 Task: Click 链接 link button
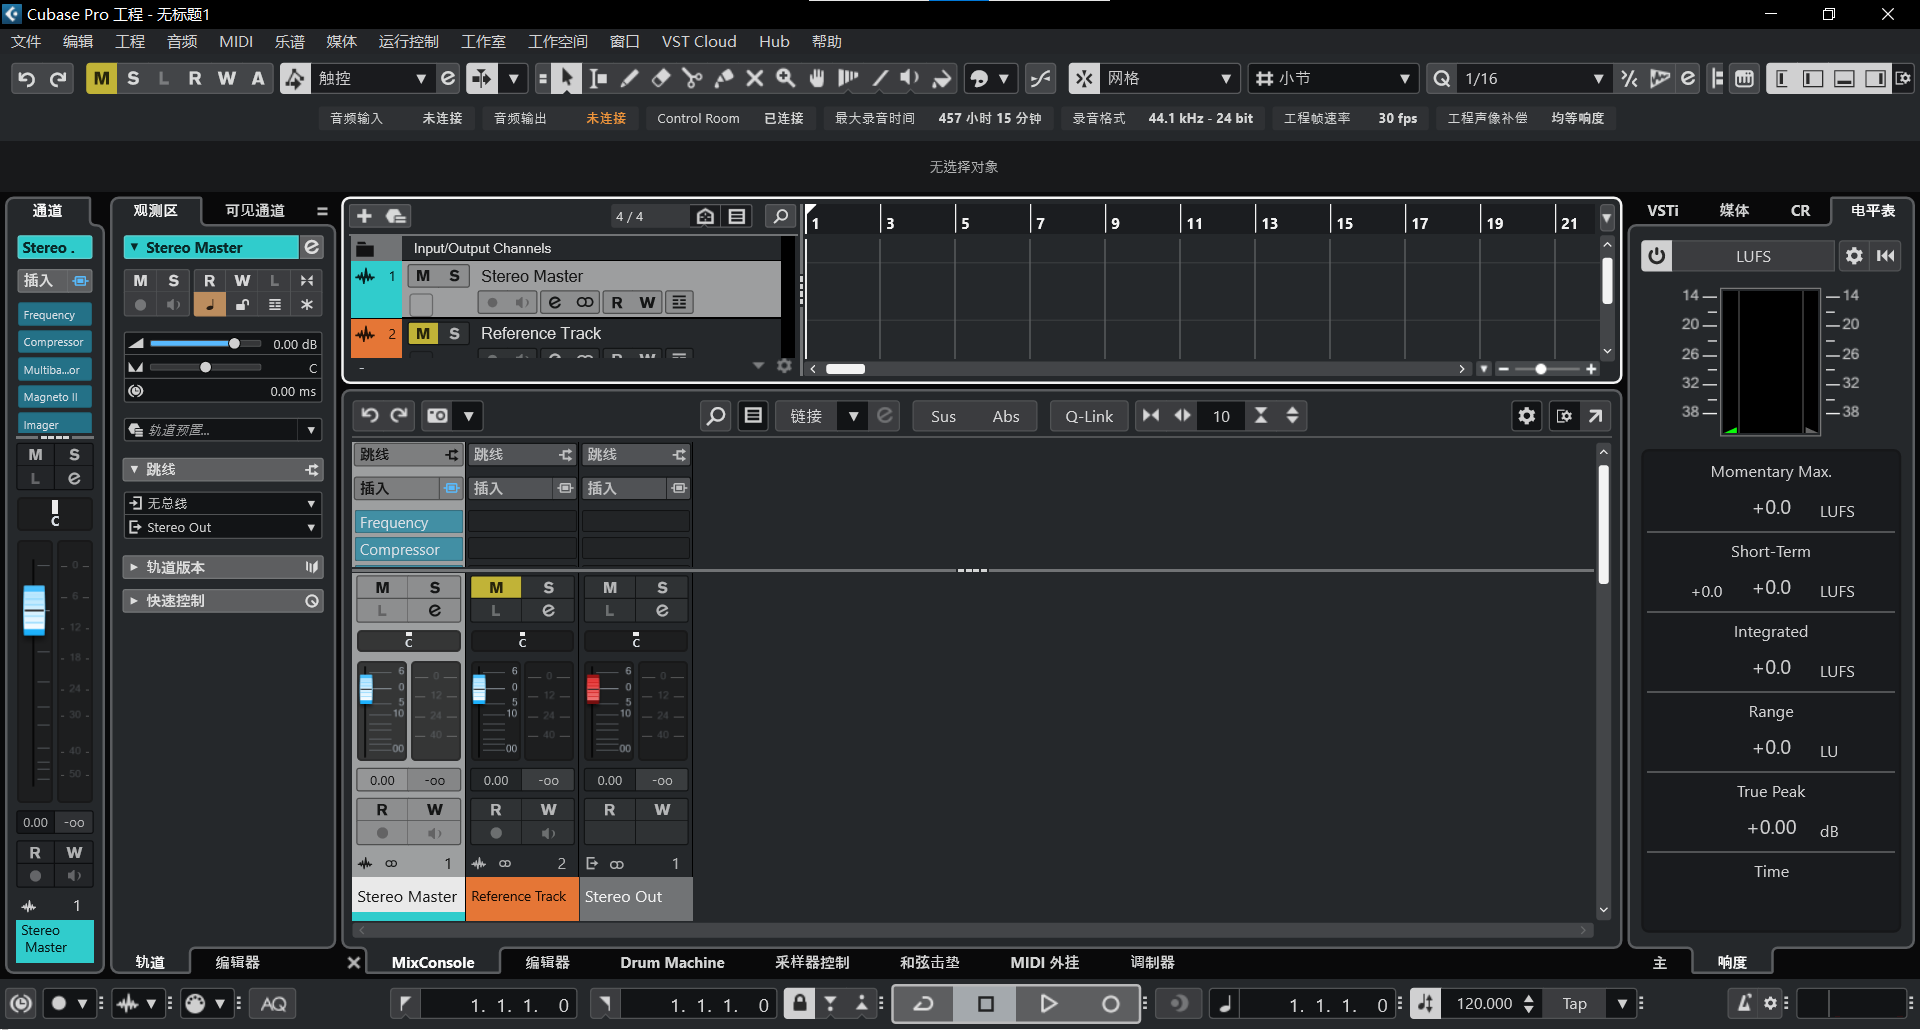(806, 416)
